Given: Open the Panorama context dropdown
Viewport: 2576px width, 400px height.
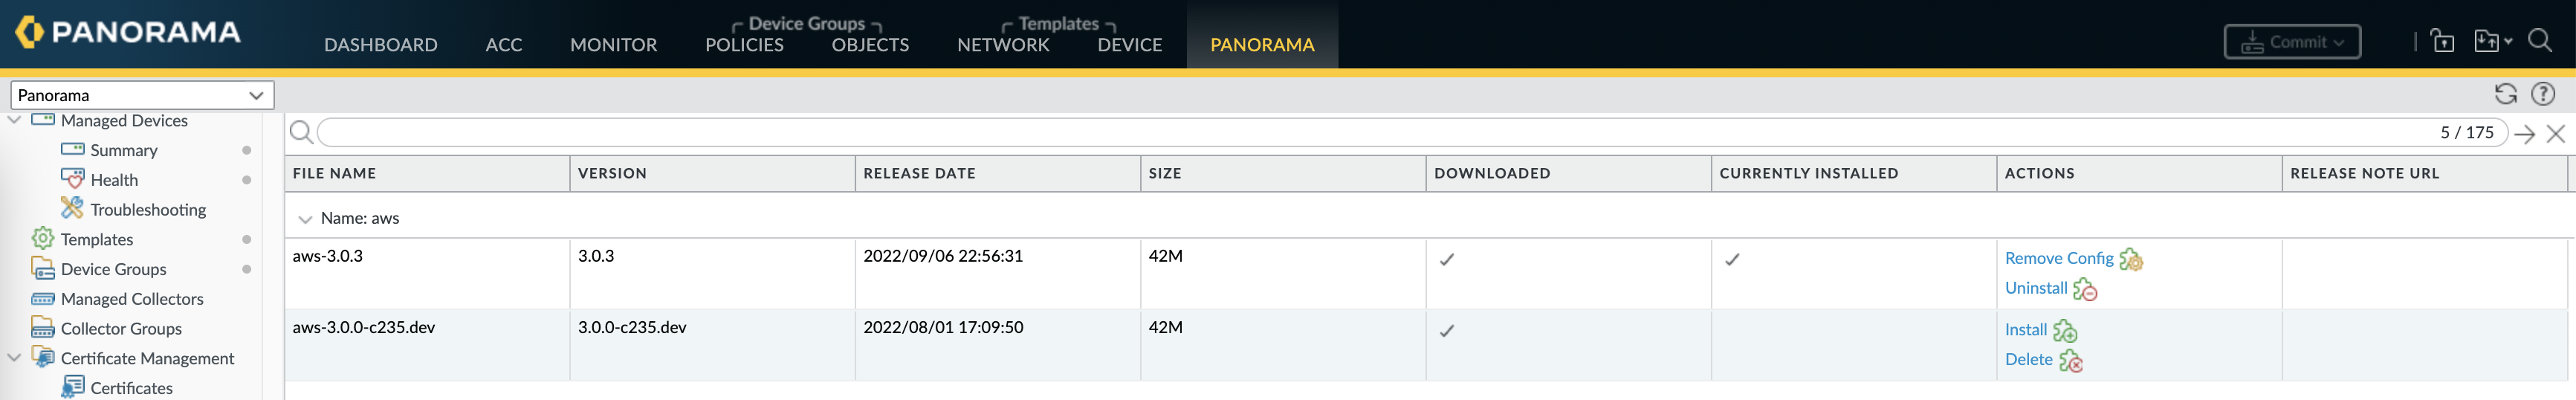Looking at the screenshot, I should click(x=141, y=95).
